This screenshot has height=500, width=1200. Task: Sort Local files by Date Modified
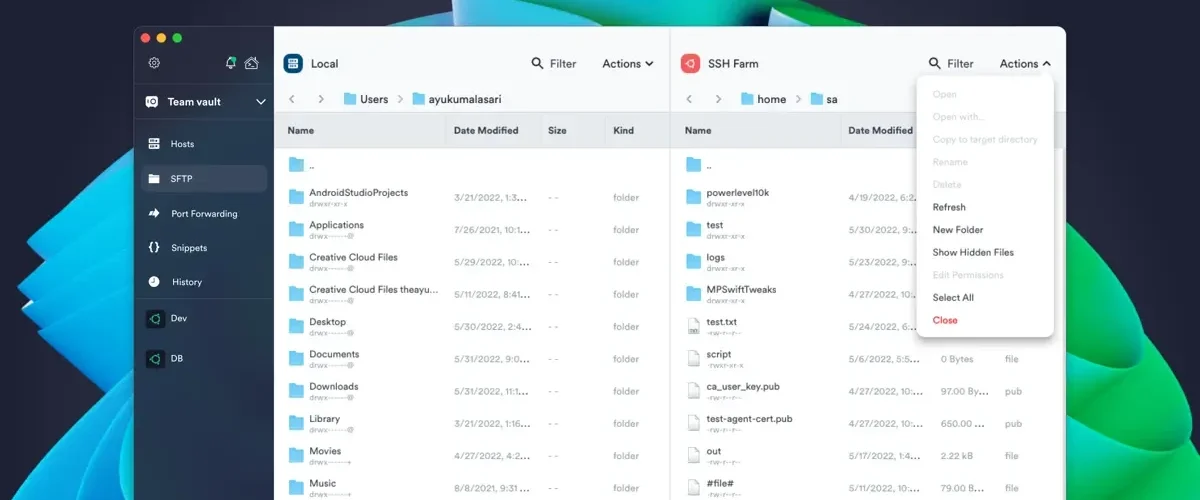[486, 130]
